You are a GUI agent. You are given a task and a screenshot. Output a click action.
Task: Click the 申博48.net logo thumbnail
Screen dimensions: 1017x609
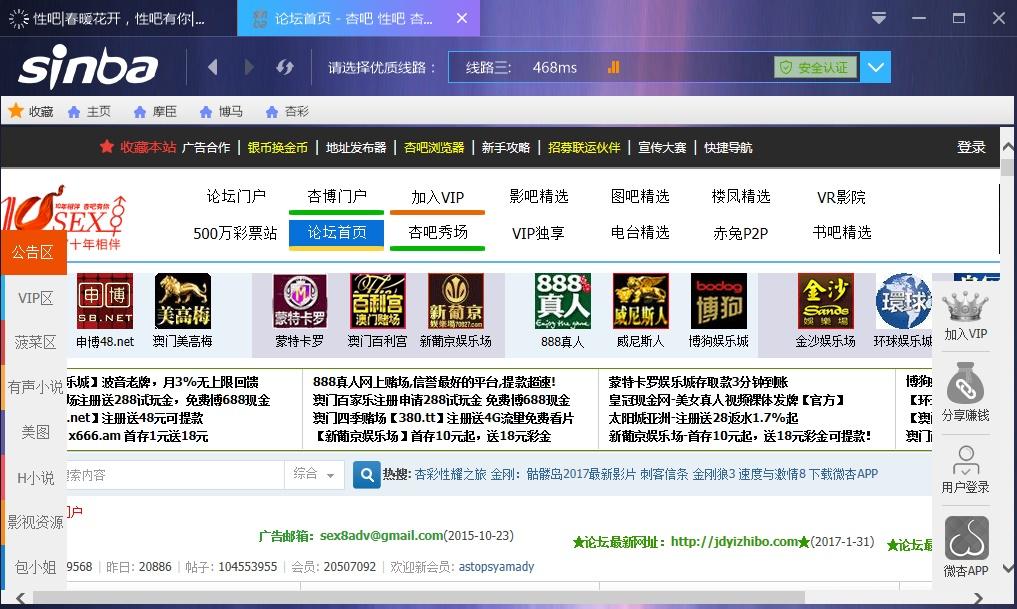pyautogui.click(x=105, y=301)
